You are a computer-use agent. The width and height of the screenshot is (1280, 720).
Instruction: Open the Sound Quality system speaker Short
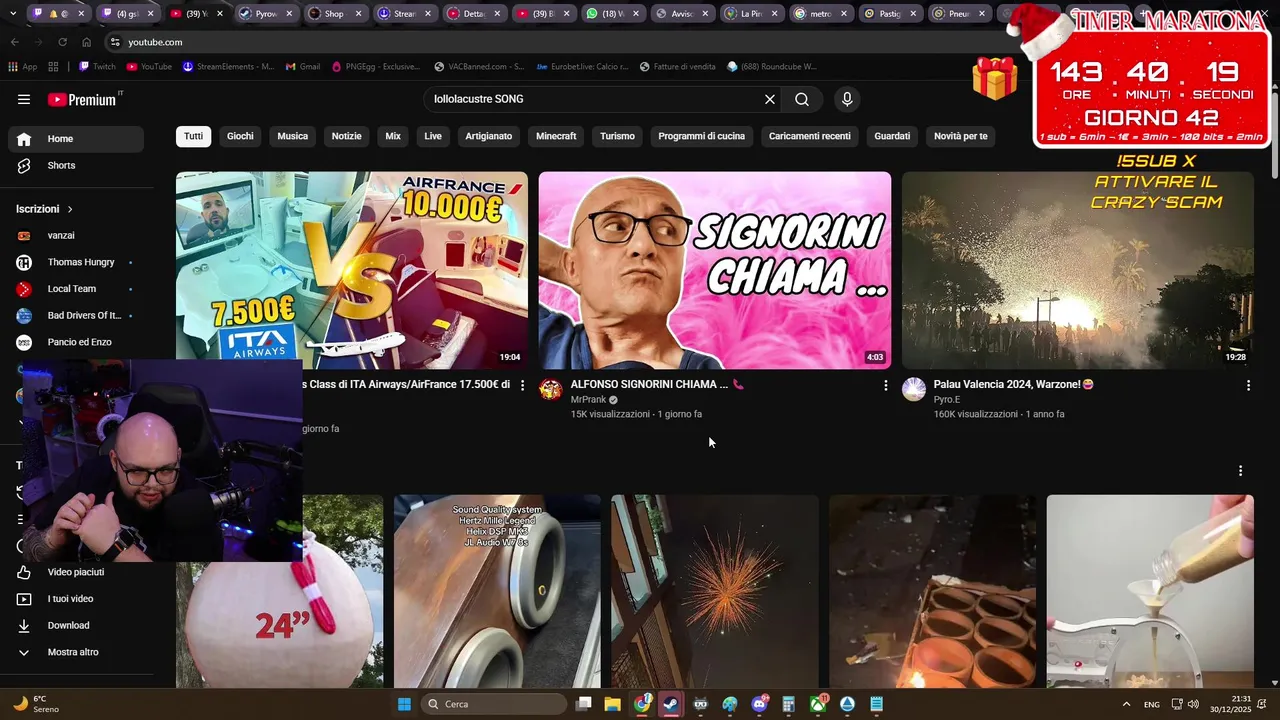click(497, 591)
